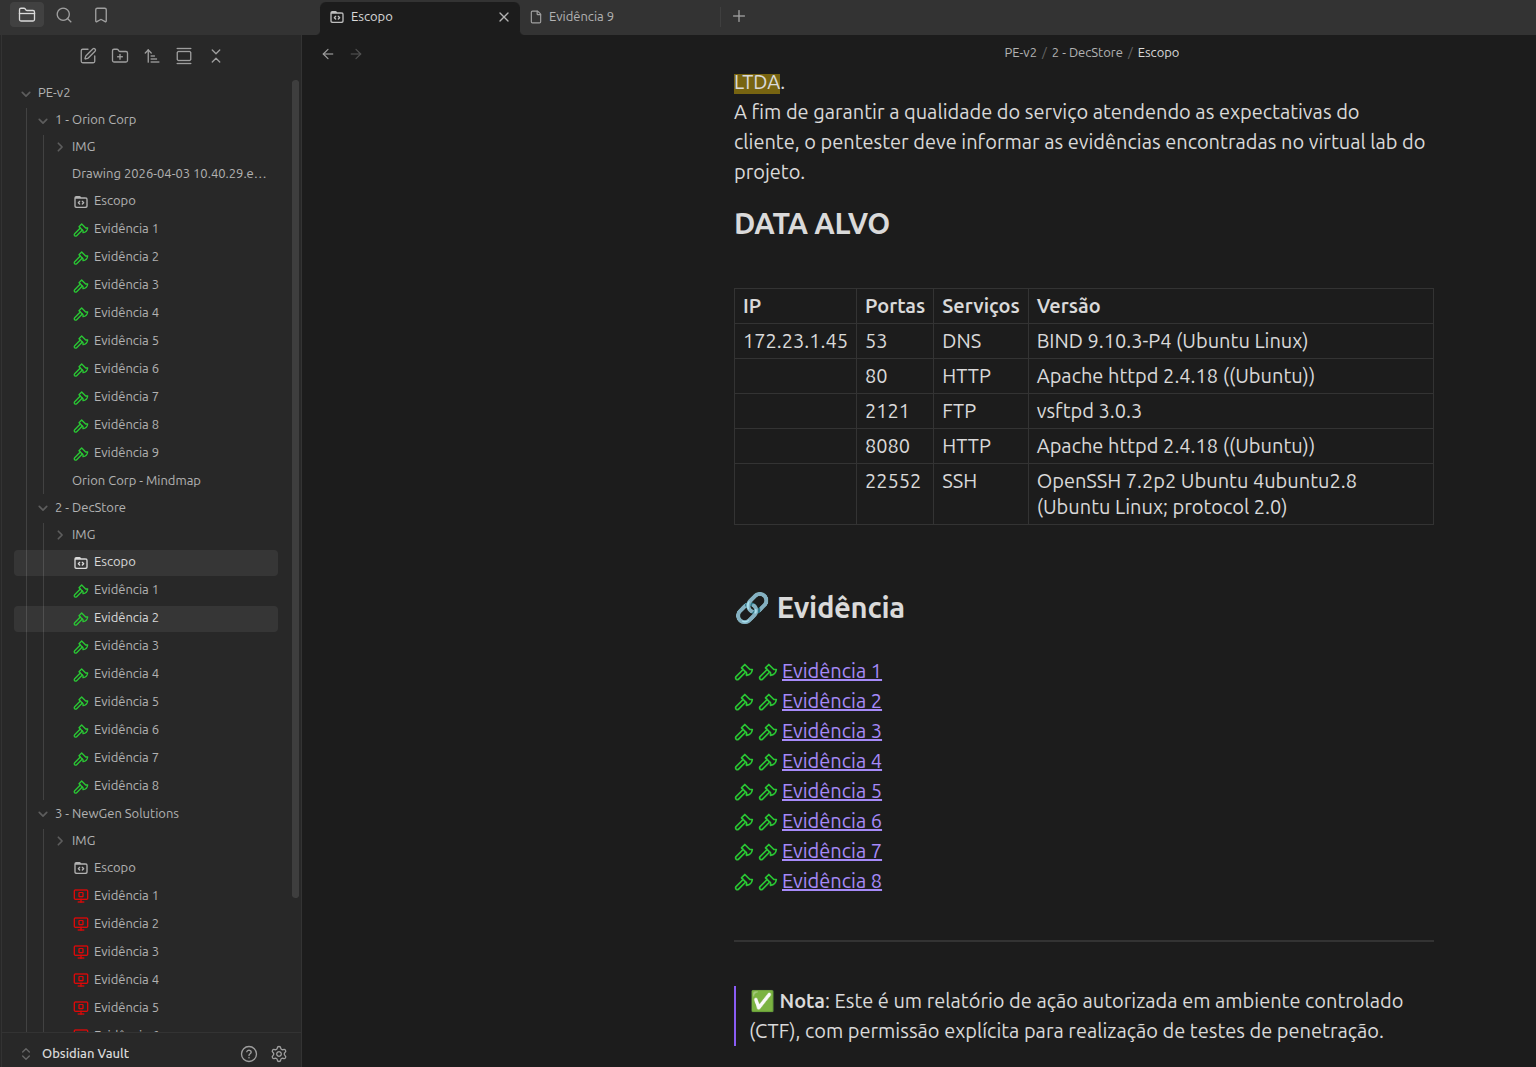Screen dimensions: 1536x1067
Task: Click the file explorer vertical scrollbar
Action: [295, 488]
